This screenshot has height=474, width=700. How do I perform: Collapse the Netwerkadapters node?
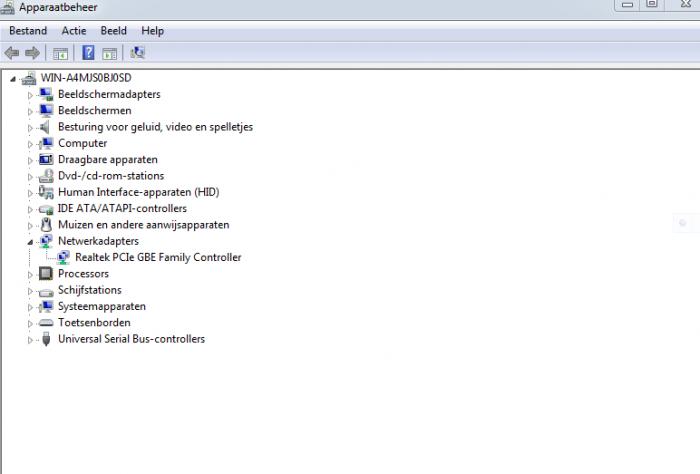tap(30, 242)
